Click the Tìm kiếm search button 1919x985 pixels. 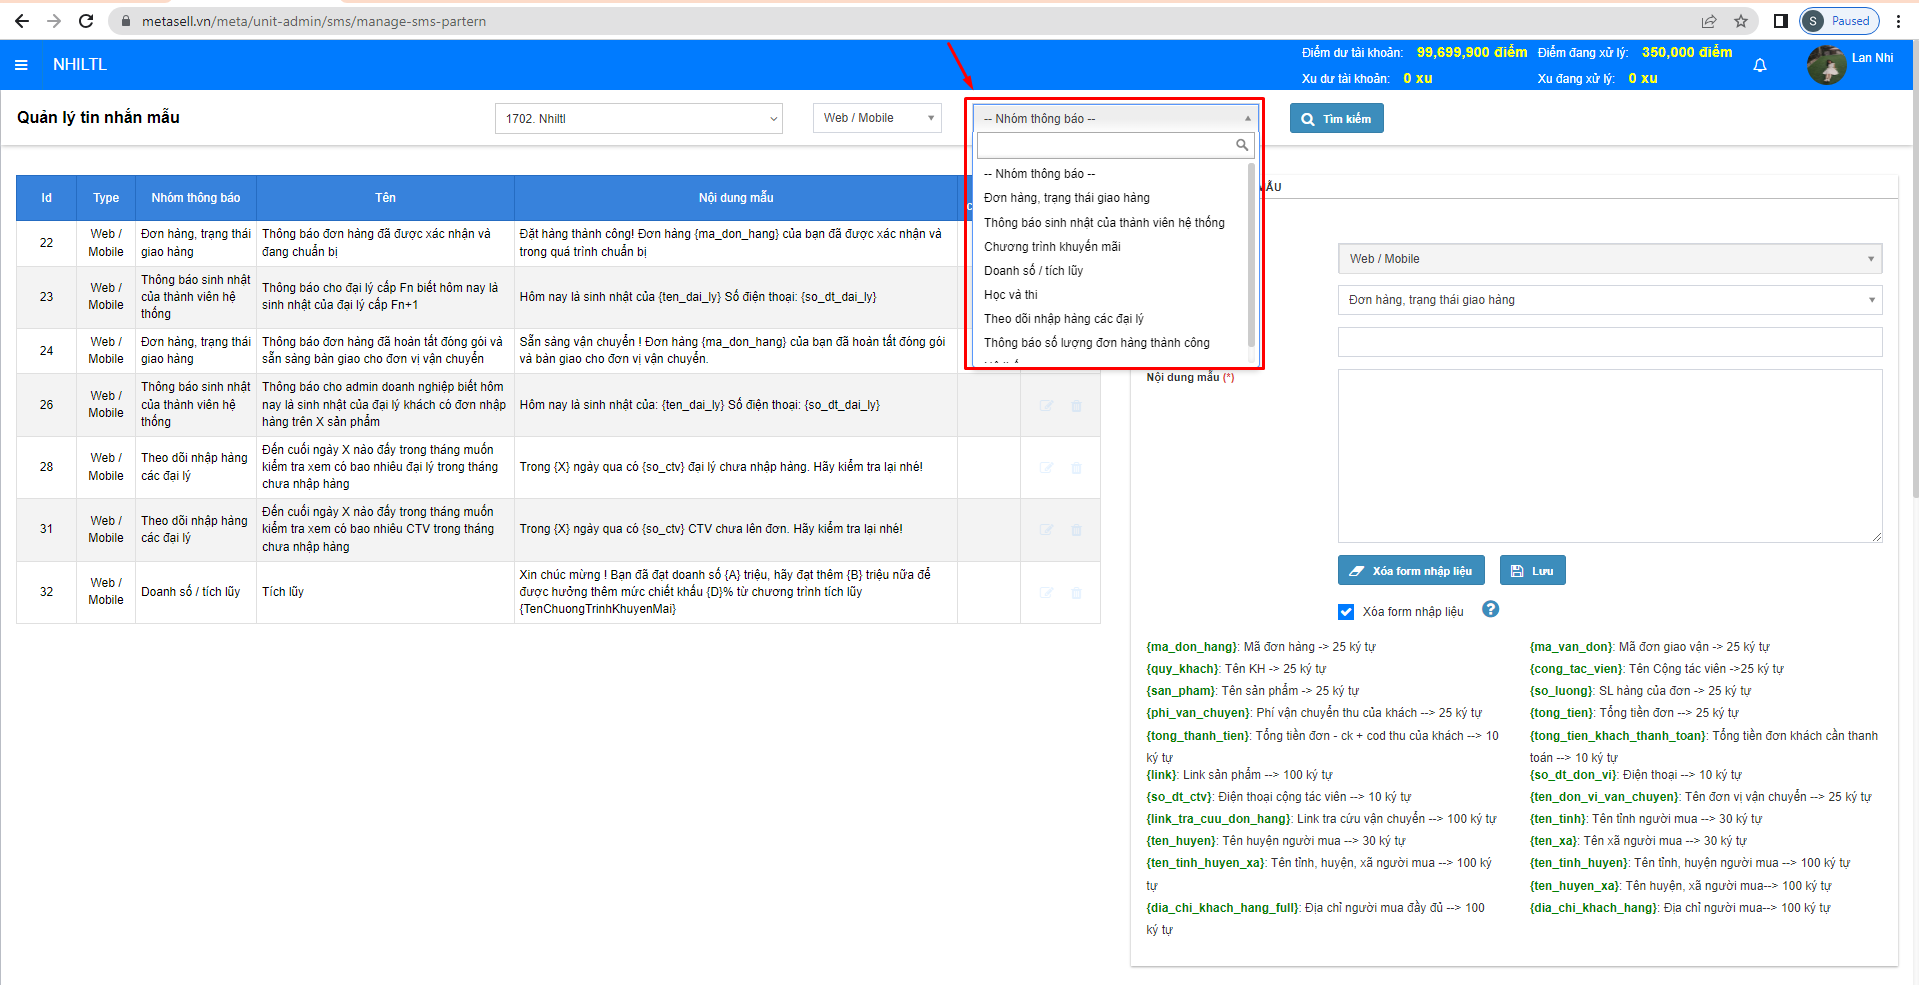coord(1336,119)
